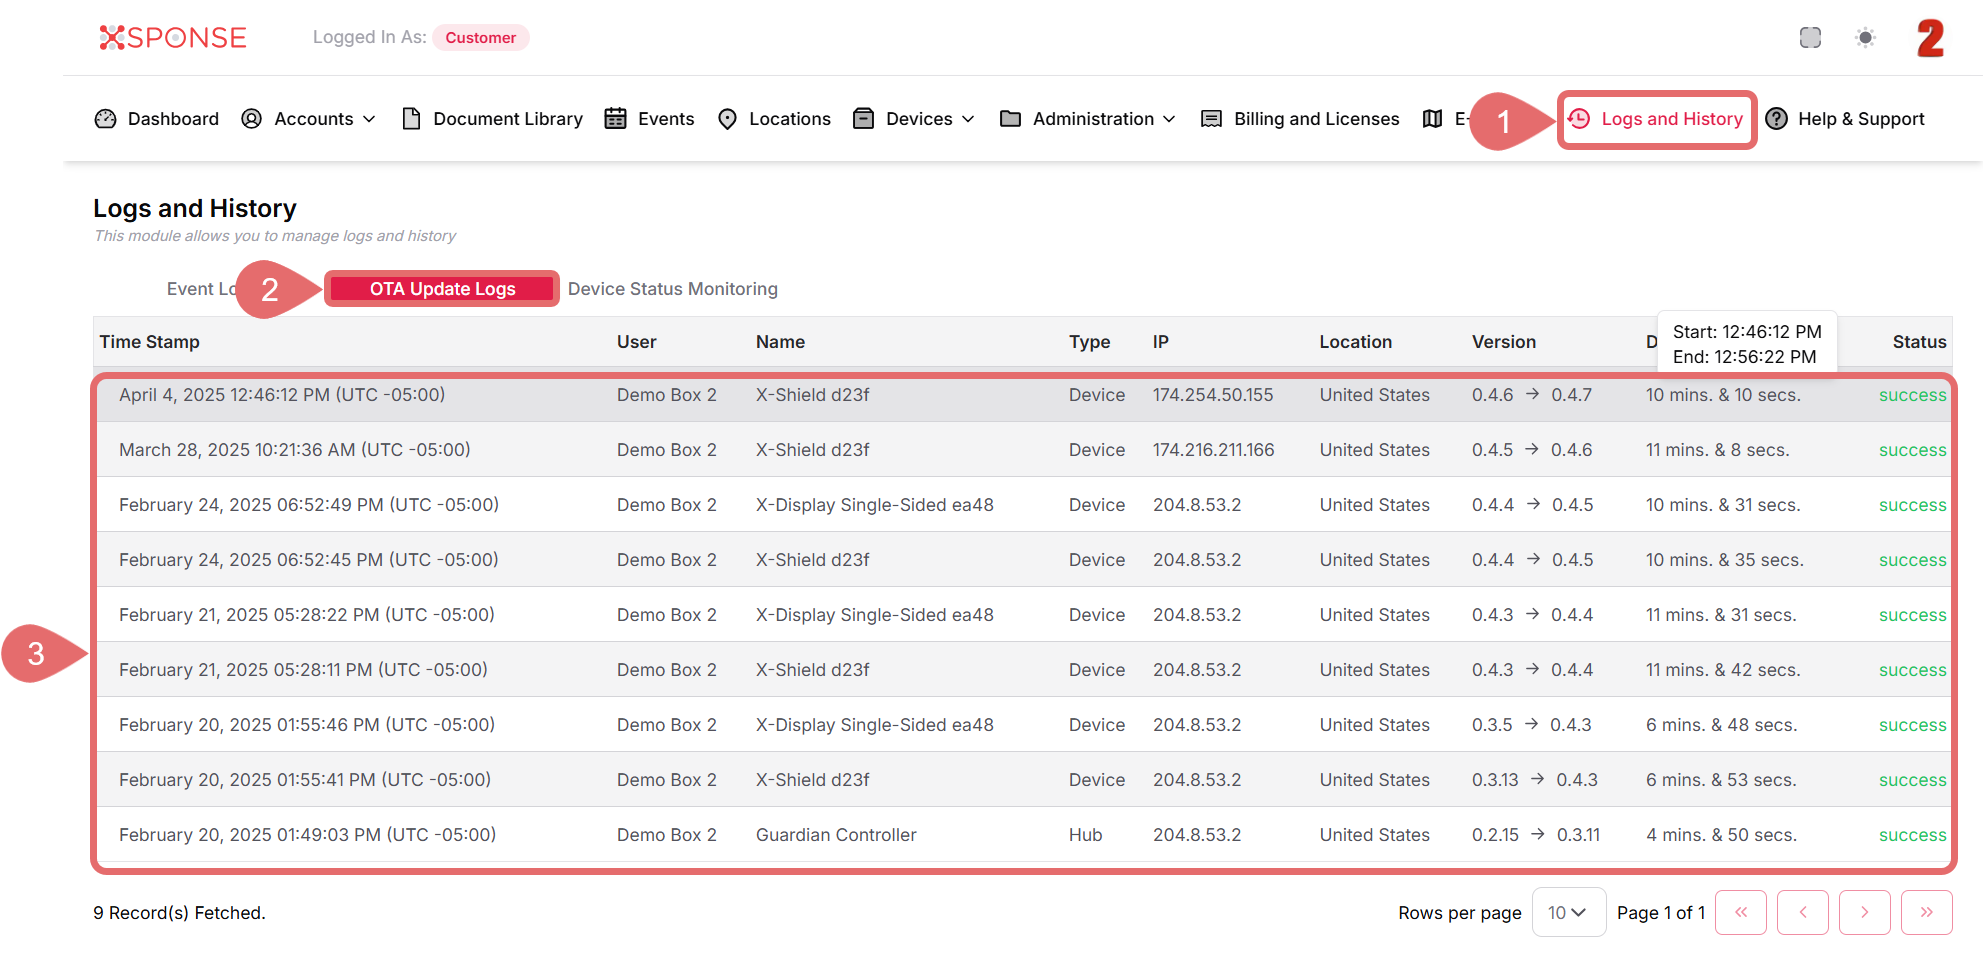Select the OTA Update Logs tab
1983x971 pixels.
click(442, 289)
